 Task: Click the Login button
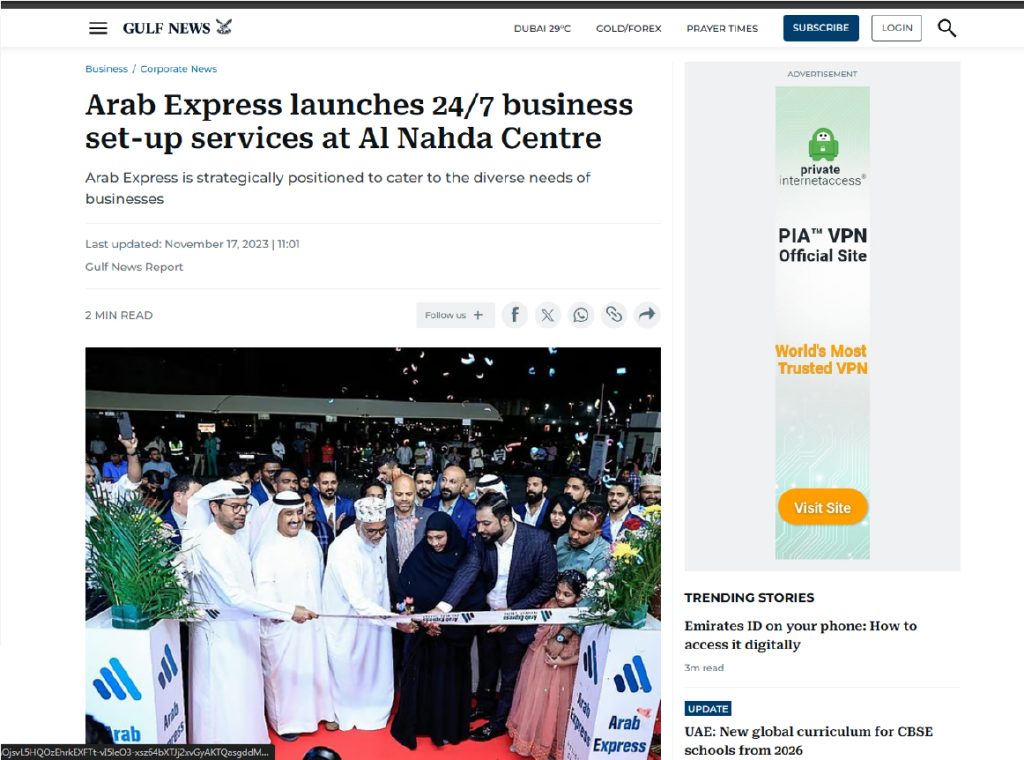point(897,28)
